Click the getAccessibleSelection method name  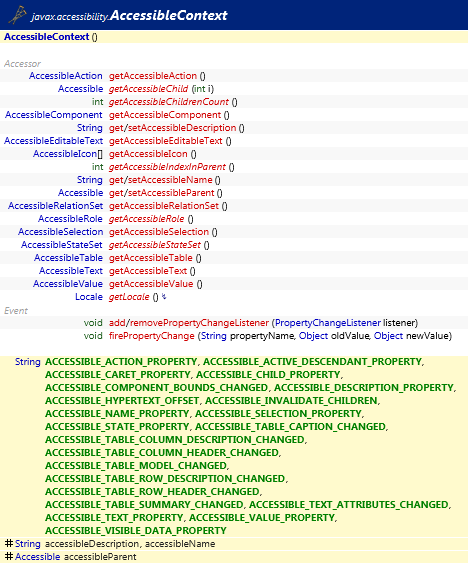pyautogui.click(x=159, y=232)
